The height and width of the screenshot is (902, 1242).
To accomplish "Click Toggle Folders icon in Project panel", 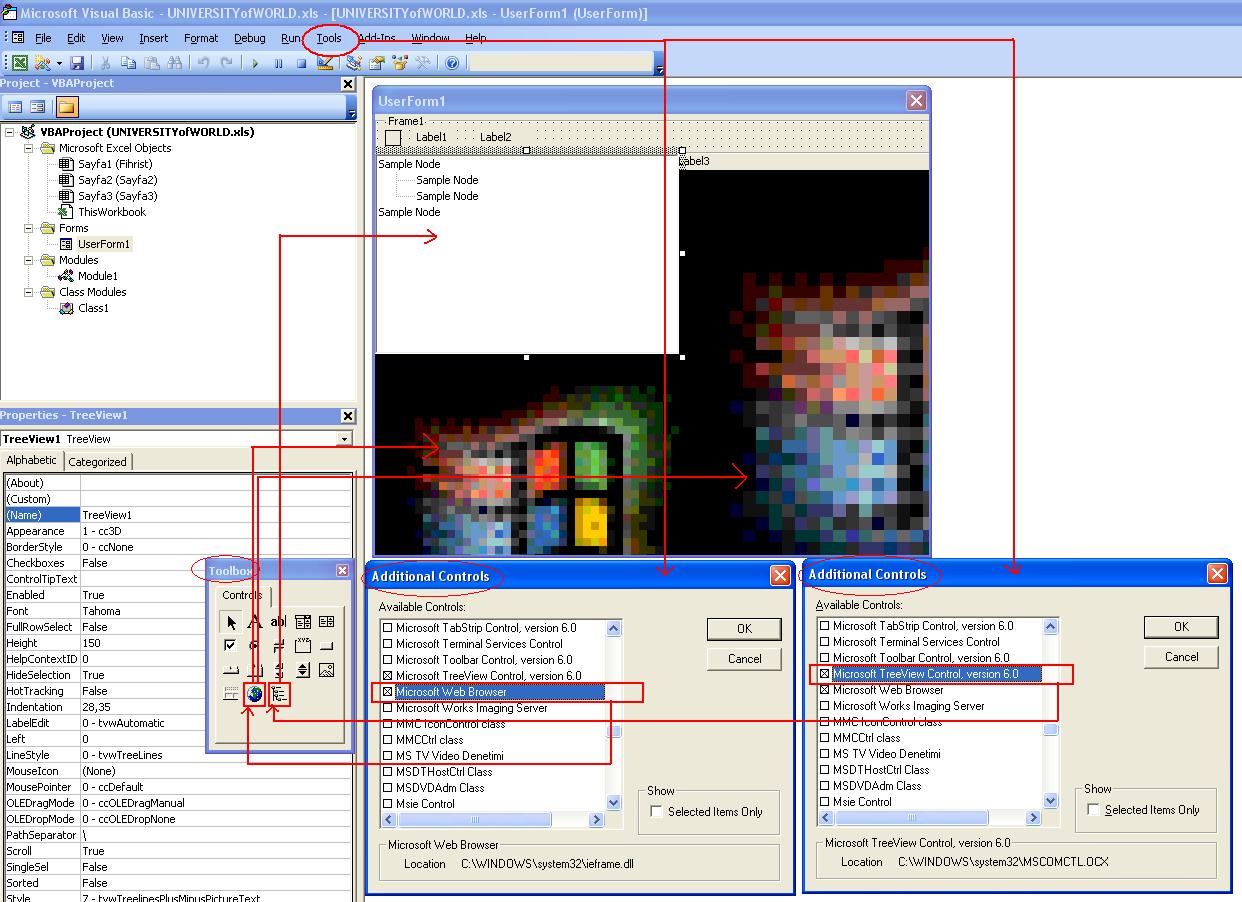I will 66,107.
